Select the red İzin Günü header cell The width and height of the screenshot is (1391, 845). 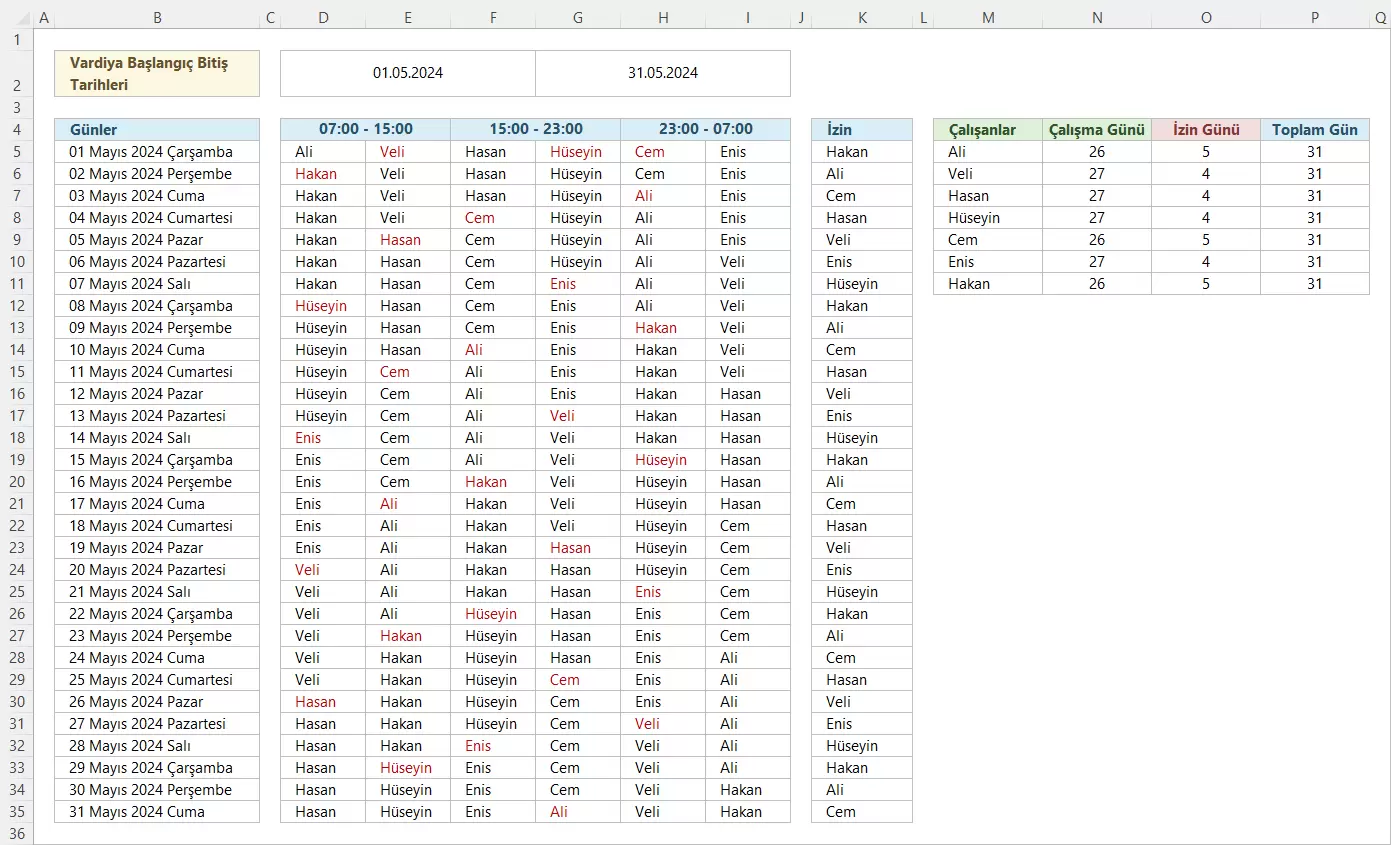point(1205,130)
